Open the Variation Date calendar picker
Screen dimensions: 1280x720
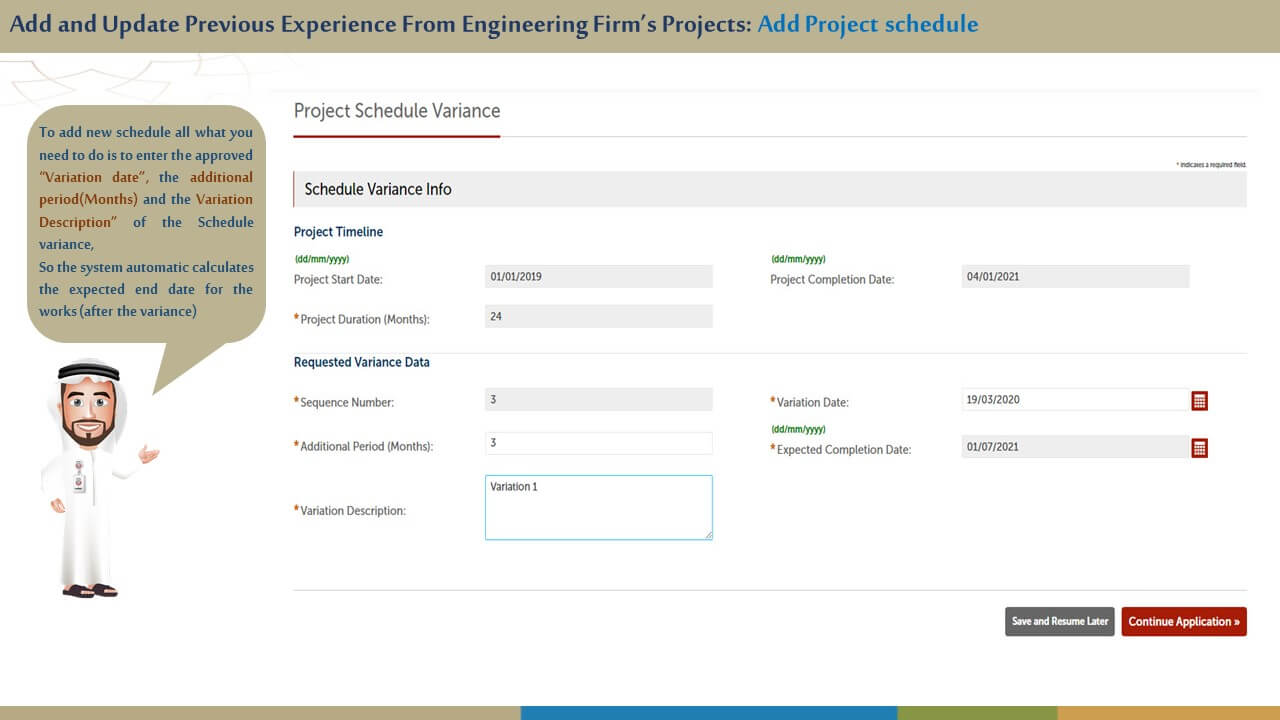pyautogui.click(x=1200, y=401)
